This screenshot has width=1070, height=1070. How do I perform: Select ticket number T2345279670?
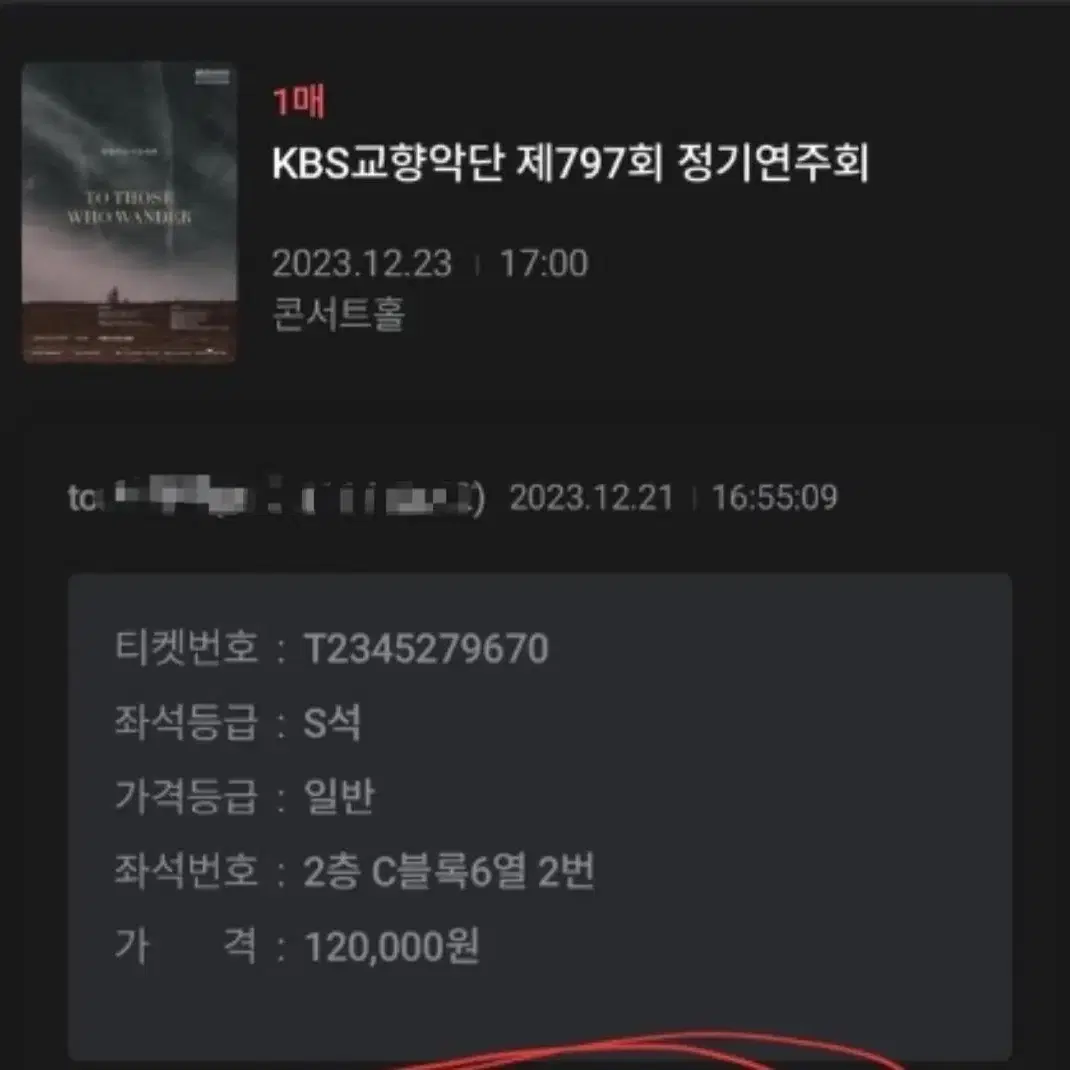pos(426,648)
